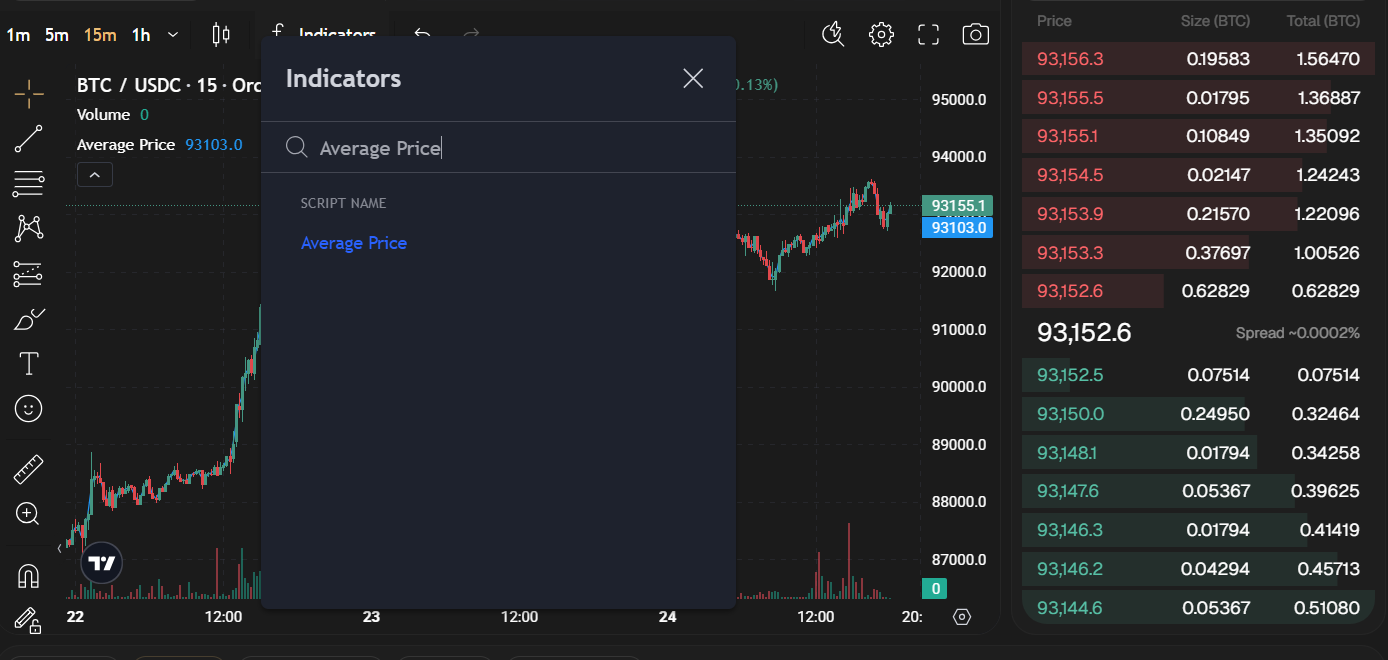Image resolution: width=1388 pixels, height=660 pixels.
Task: Take a chart snapshot with camera icon
Action: [x=975, y=35]
